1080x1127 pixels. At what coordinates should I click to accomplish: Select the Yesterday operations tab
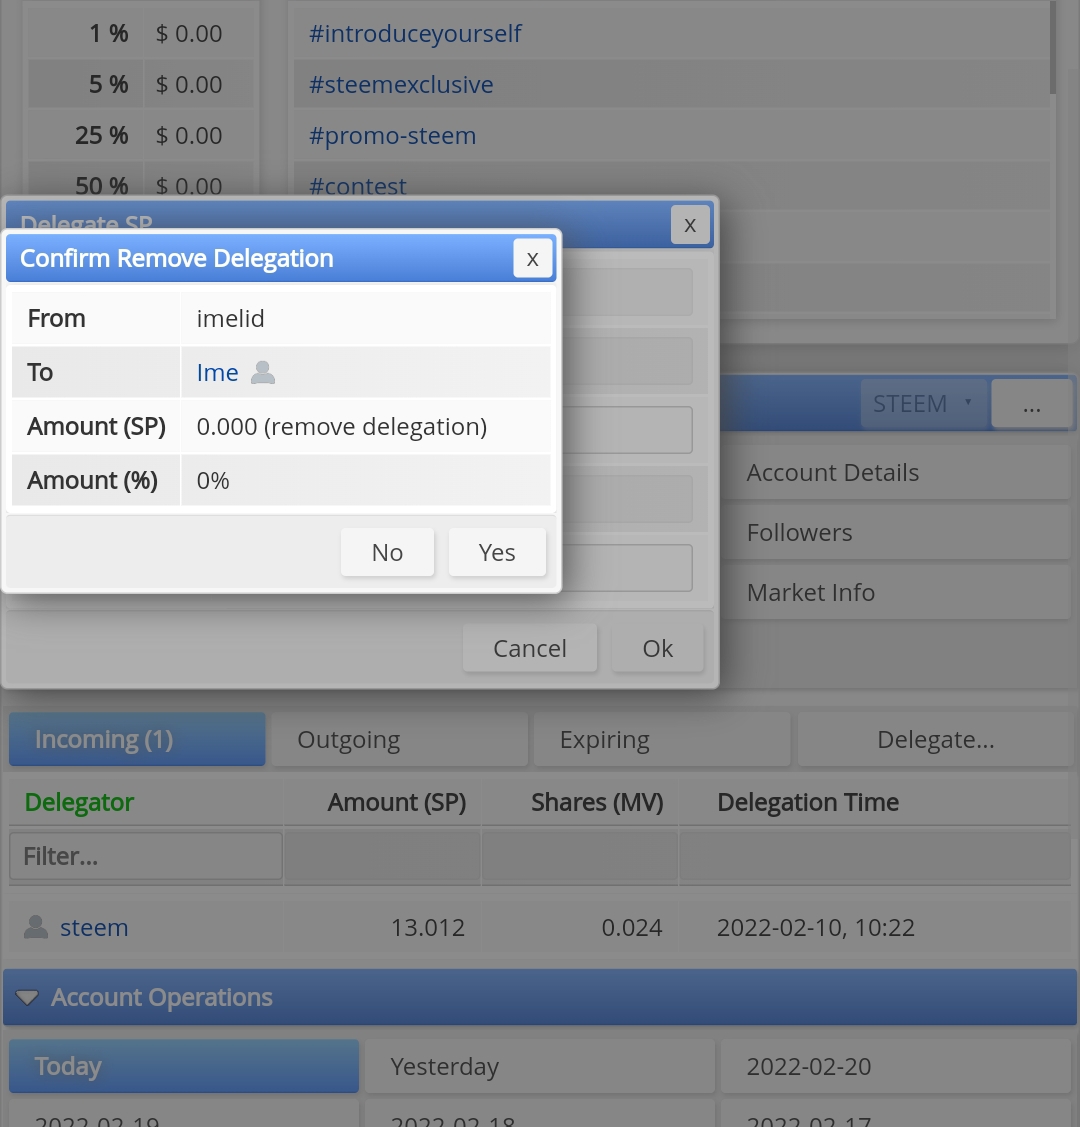tap(540, 1066)
